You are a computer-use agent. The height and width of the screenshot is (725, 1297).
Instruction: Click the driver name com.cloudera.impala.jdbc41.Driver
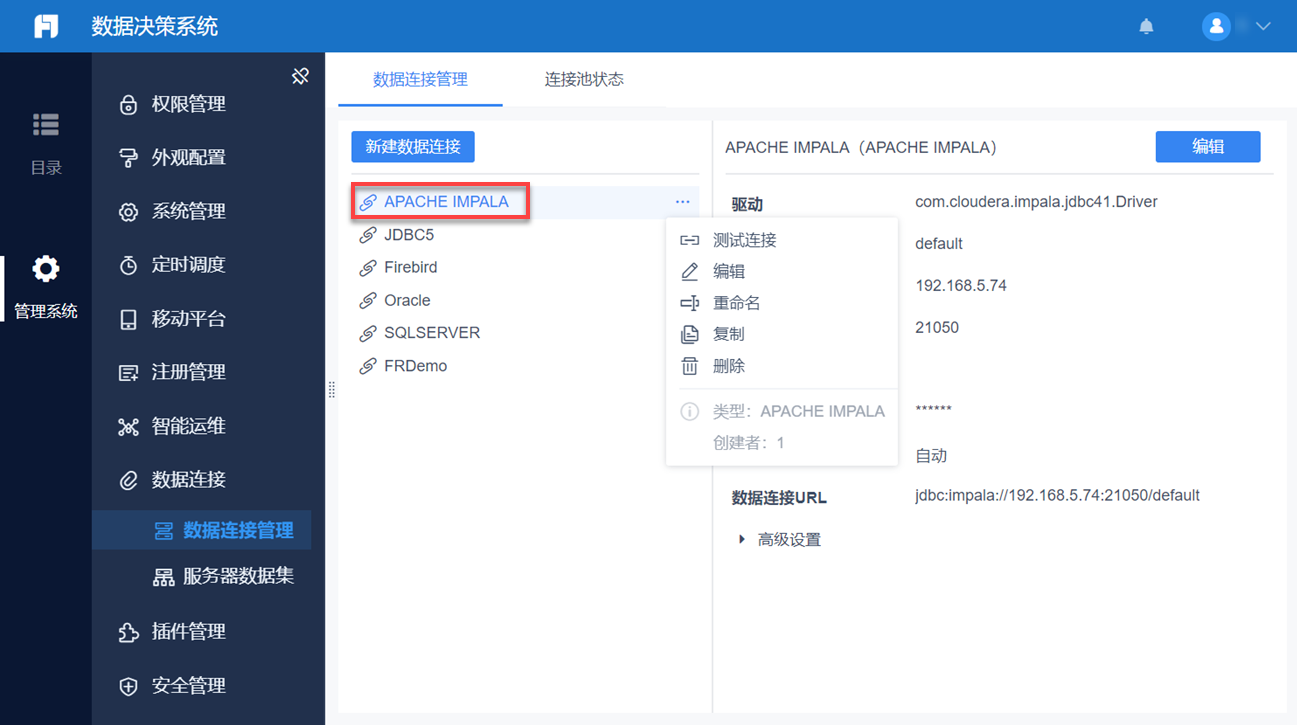point(1036,202)
